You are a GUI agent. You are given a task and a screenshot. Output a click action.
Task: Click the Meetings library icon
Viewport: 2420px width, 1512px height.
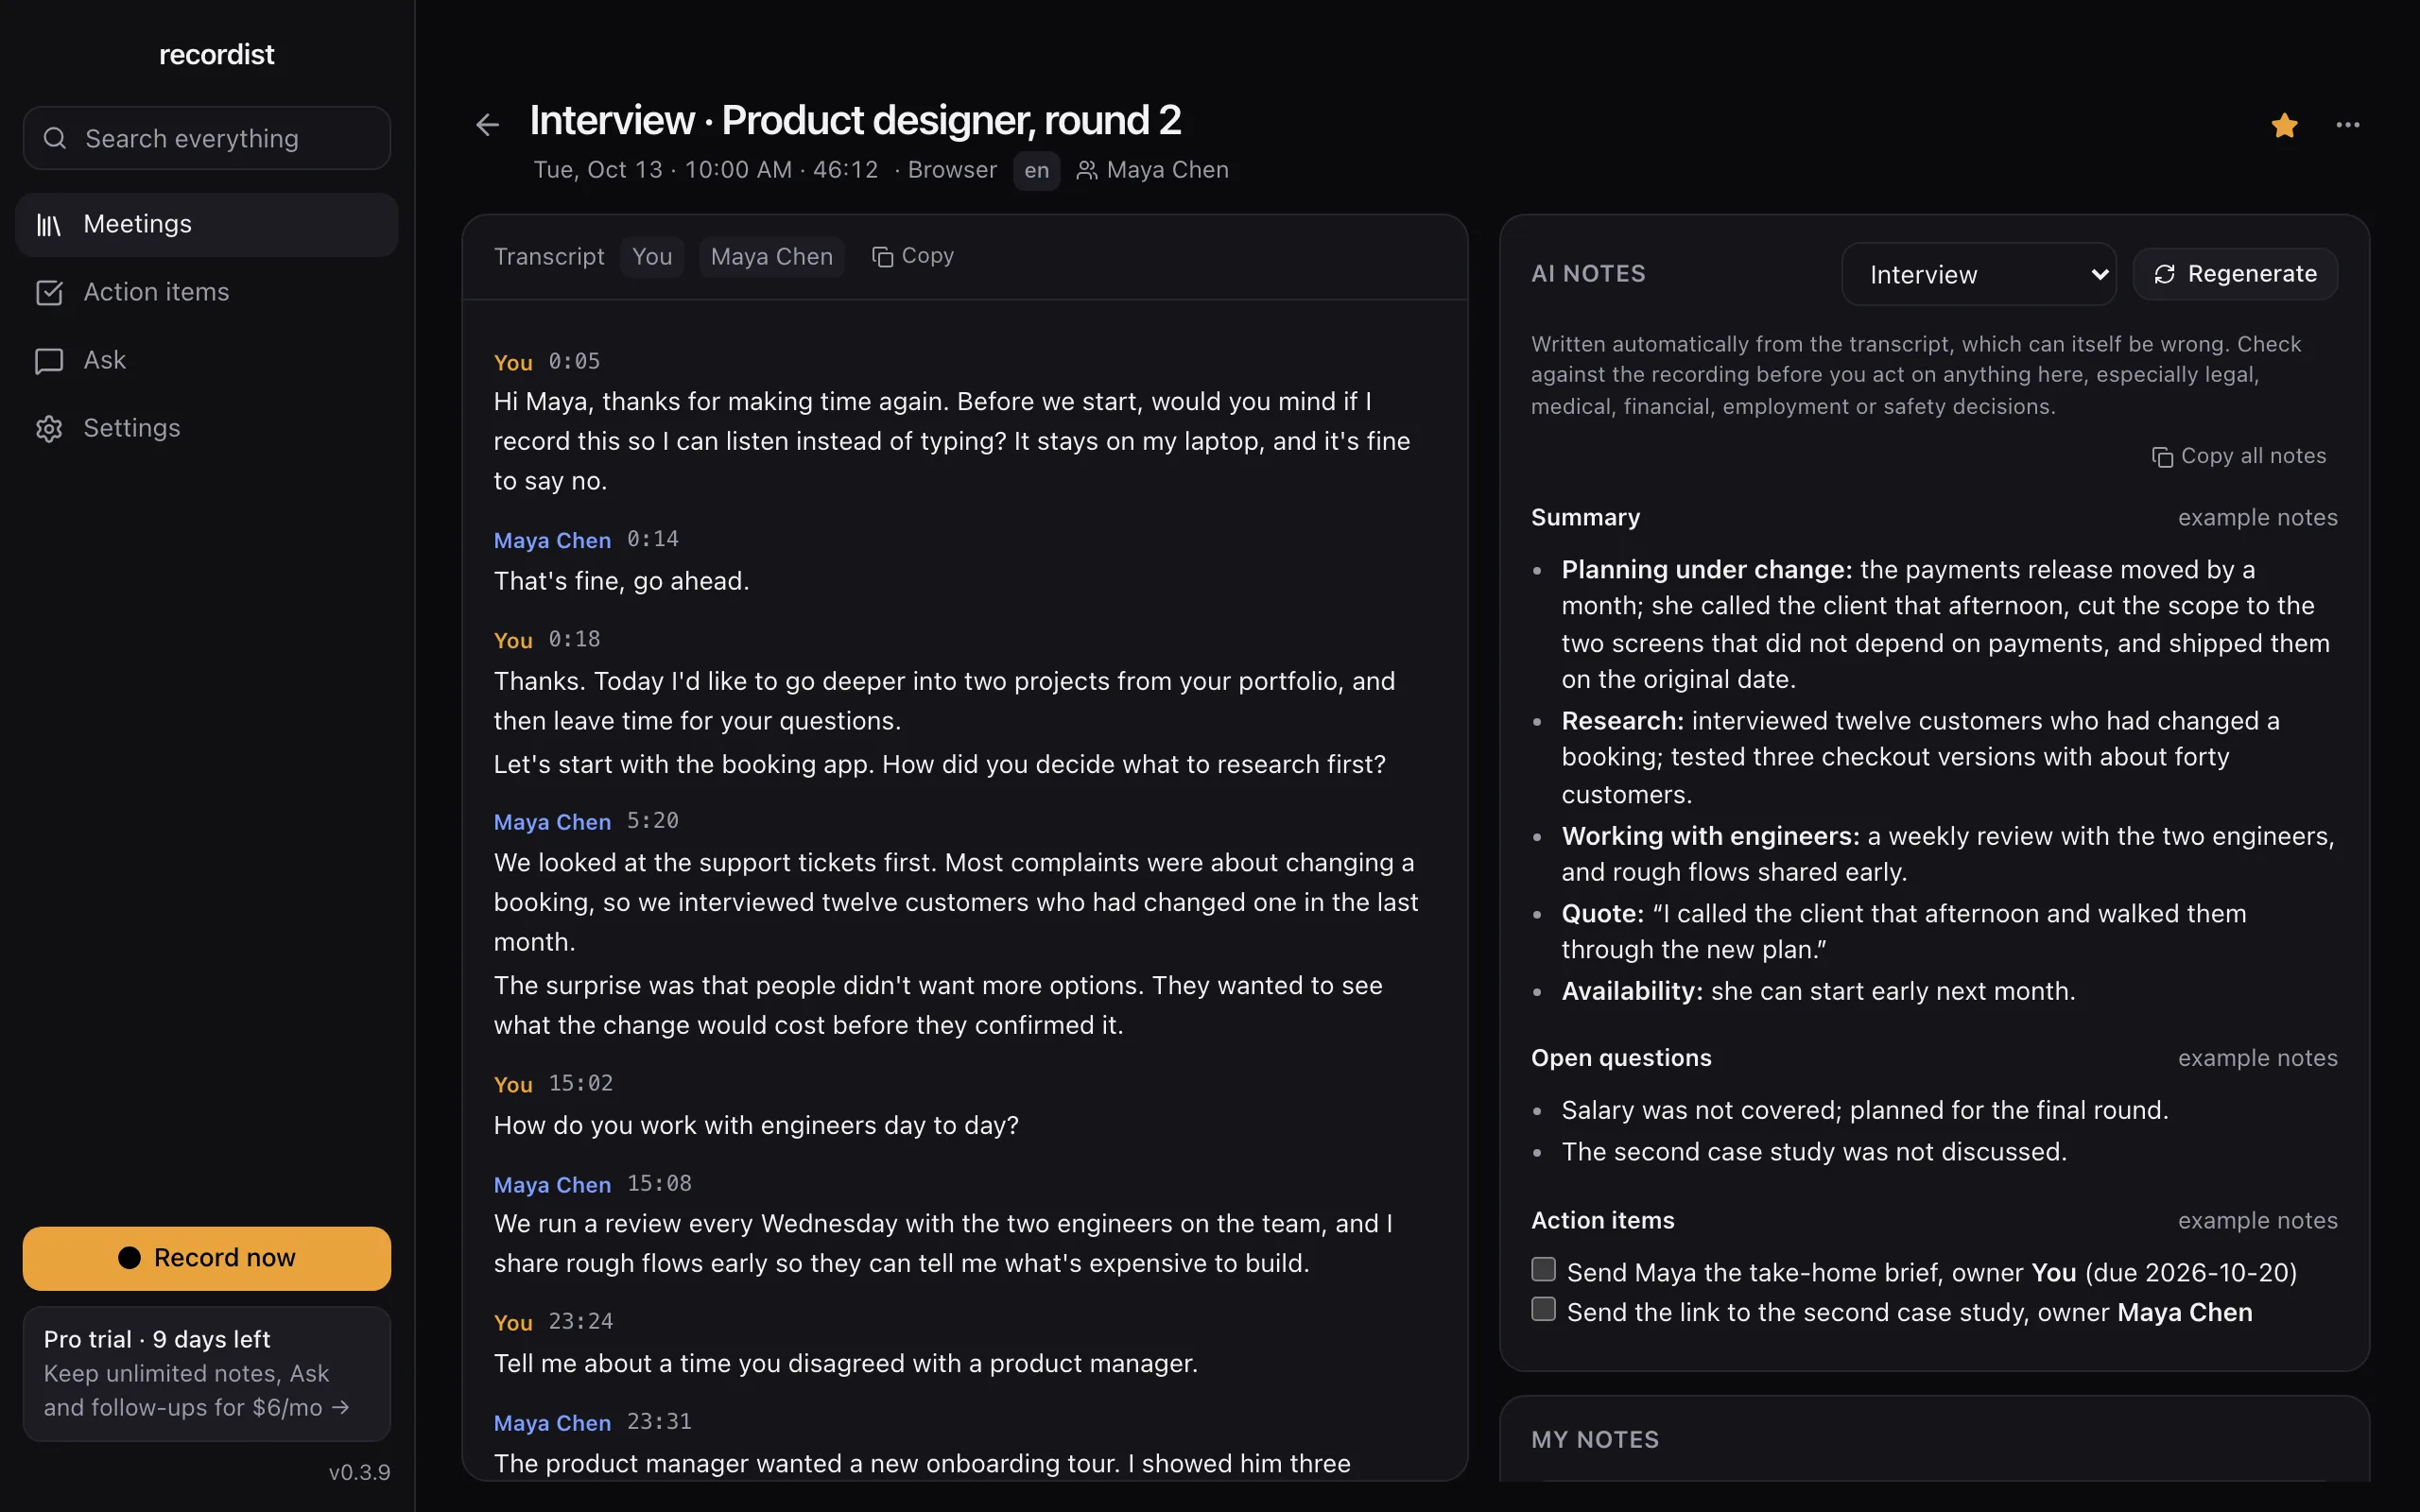49,225
